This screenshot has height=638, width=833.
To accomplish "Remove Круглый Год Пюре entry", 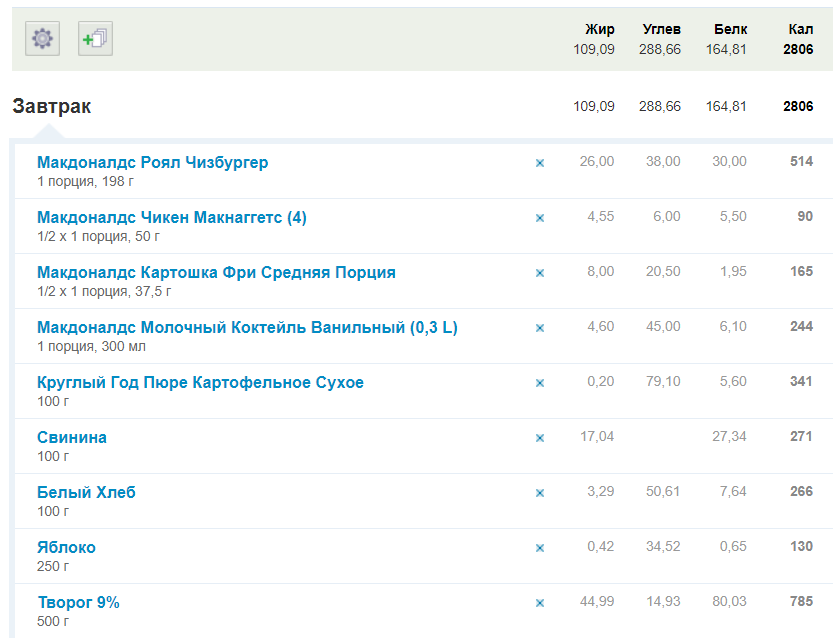I will click(540, 383).
